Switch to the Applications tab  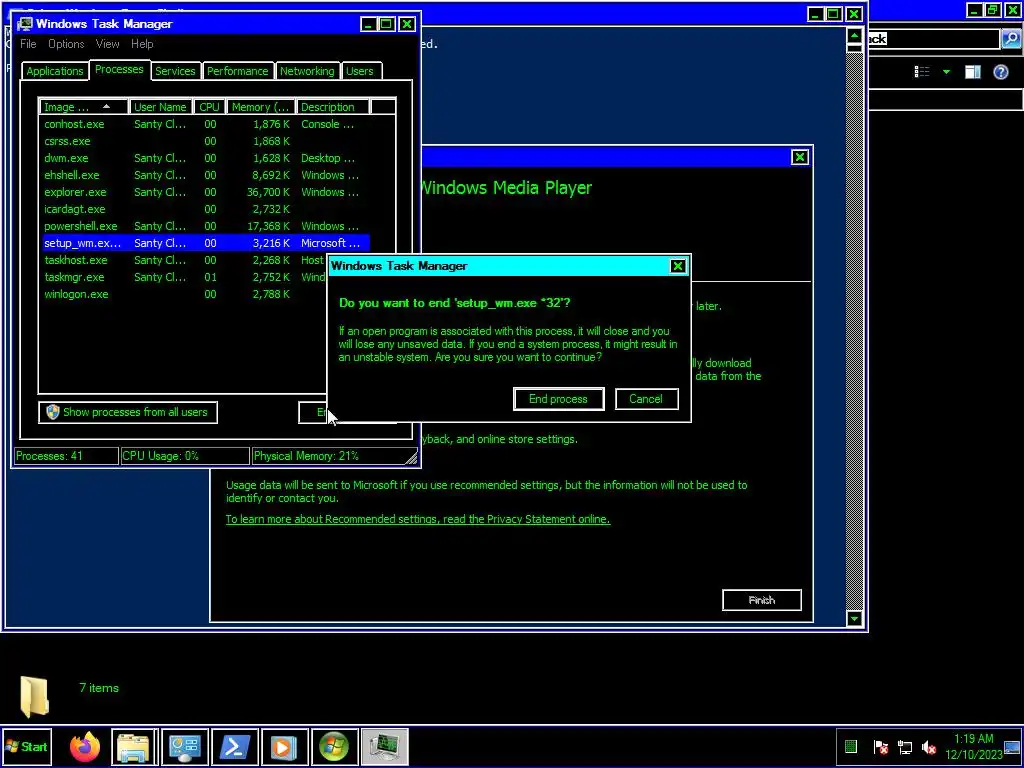(55, 71)
